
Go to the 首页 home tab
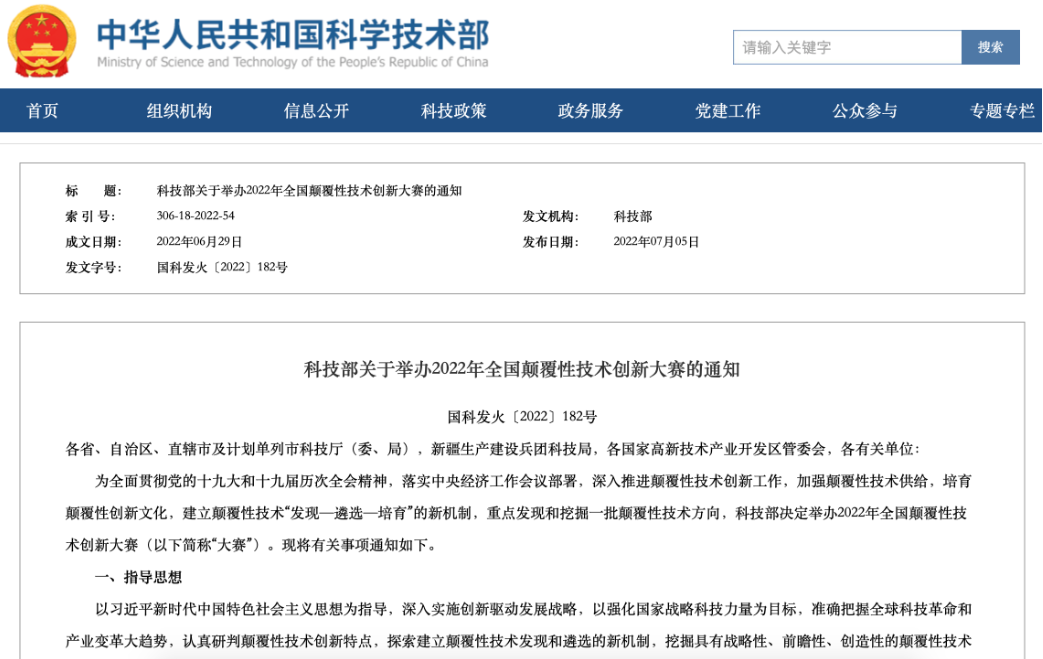[x=42, y=111]
